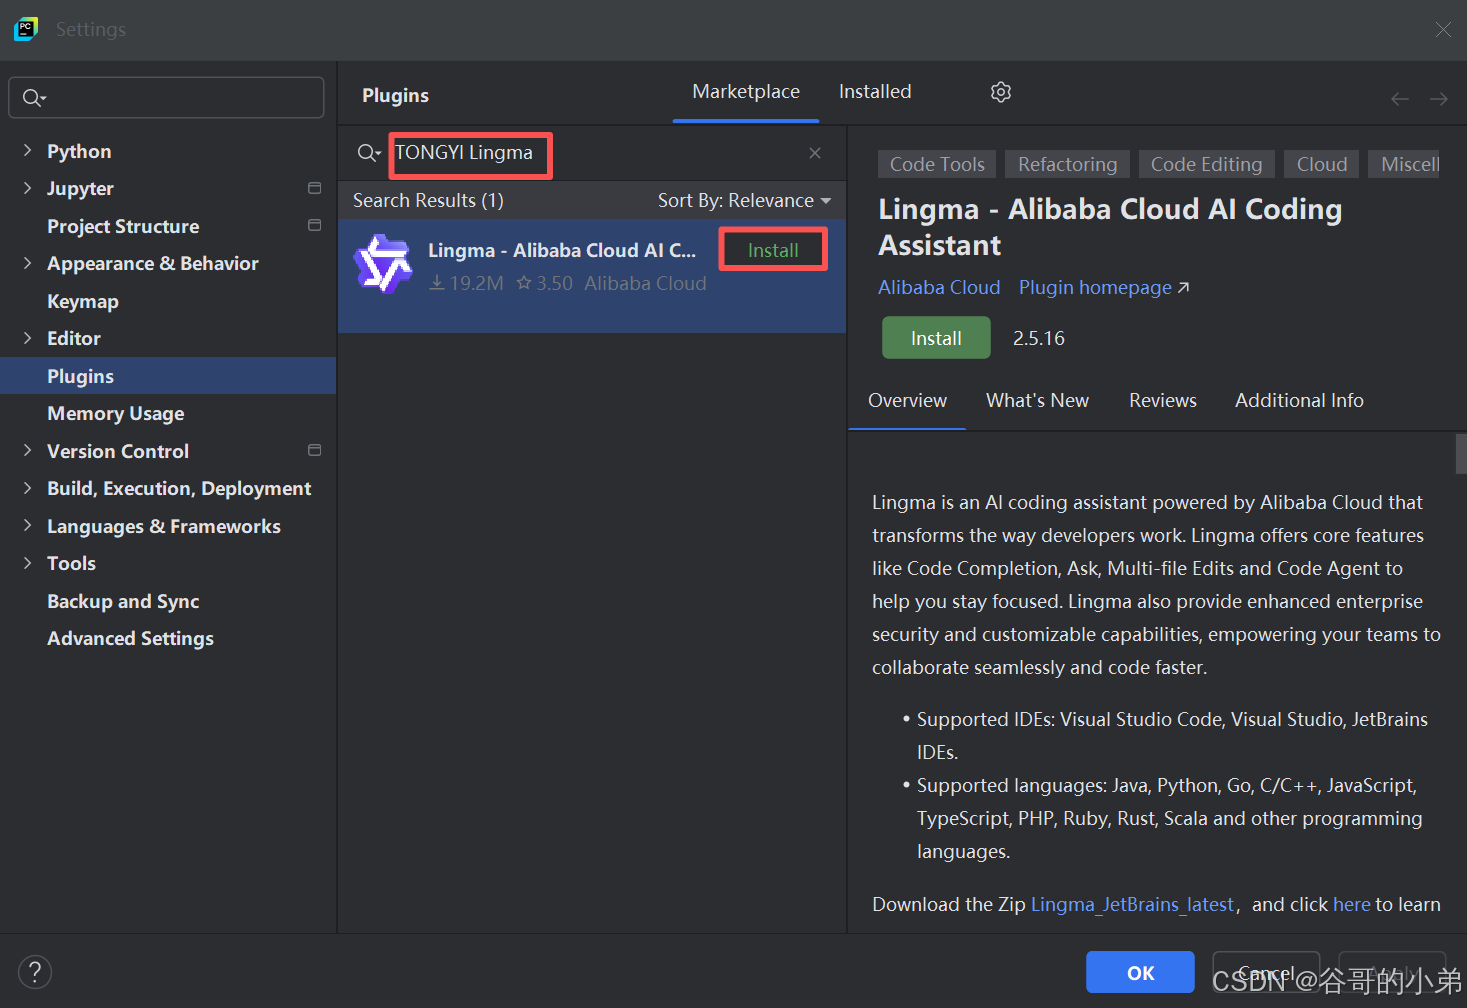Click the description pane scrollbar
The image size is (1467, 1008).
click(x=1461, y=453)
